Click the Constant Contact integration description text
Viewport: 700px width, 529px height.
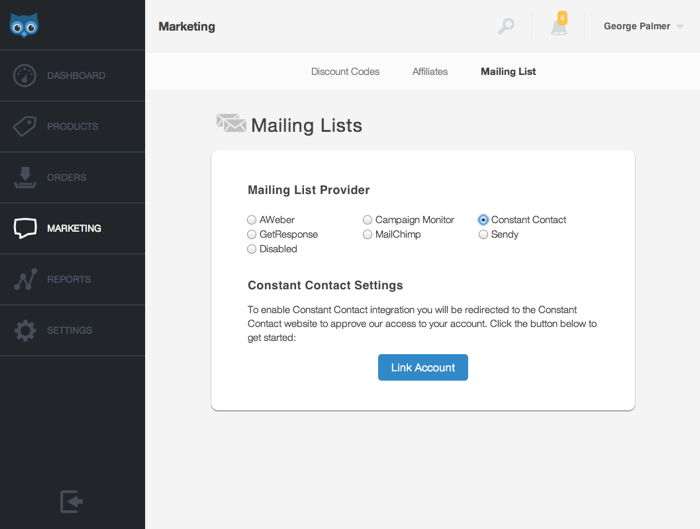(x=422, y=323)
